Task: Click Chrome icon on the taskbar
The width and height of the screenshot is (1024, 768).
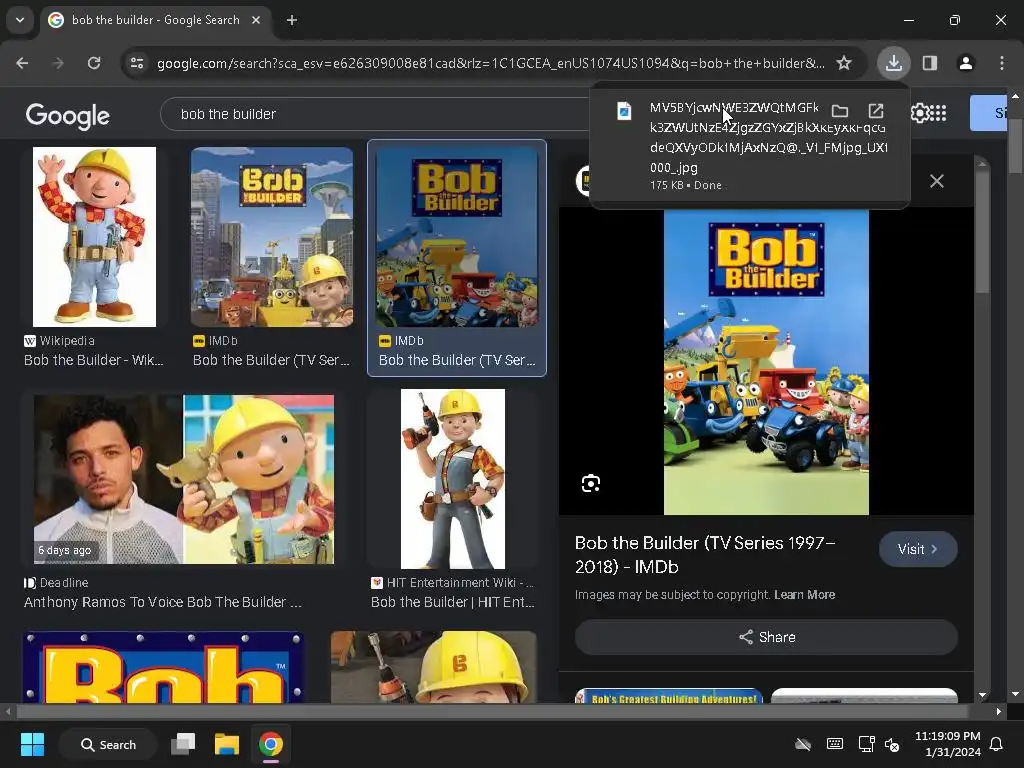Action: click(x=270, y=744)
